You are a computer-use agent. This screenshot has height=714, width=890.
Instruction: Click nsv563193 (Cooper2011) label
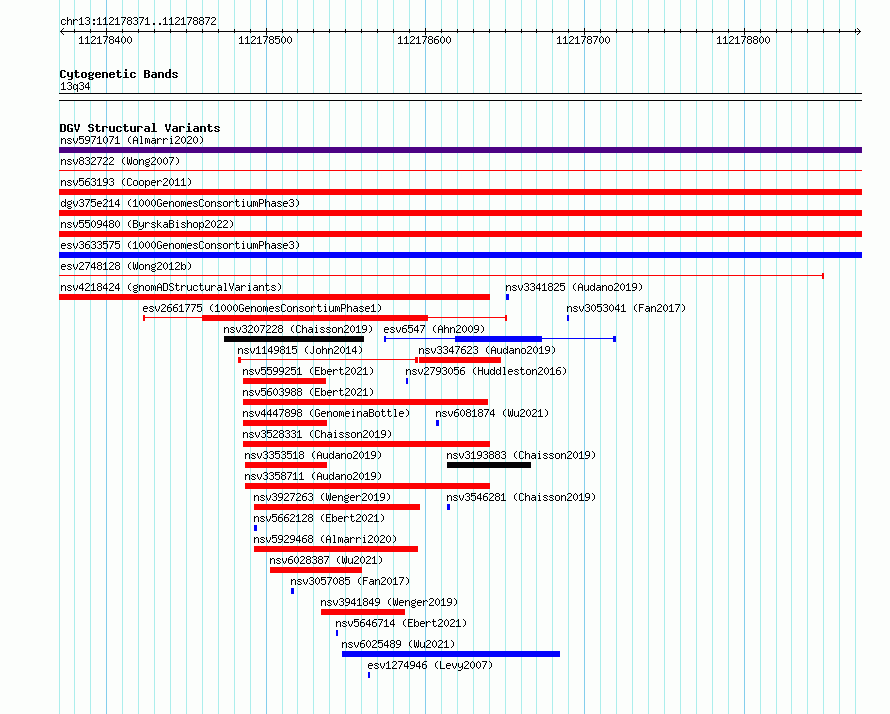tap(126, 182)
